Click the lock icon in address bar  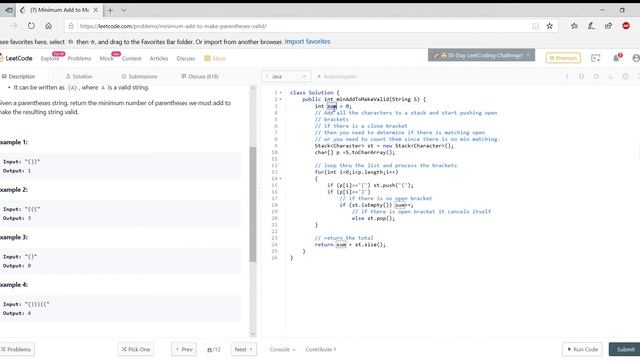[x=71, y=26]
